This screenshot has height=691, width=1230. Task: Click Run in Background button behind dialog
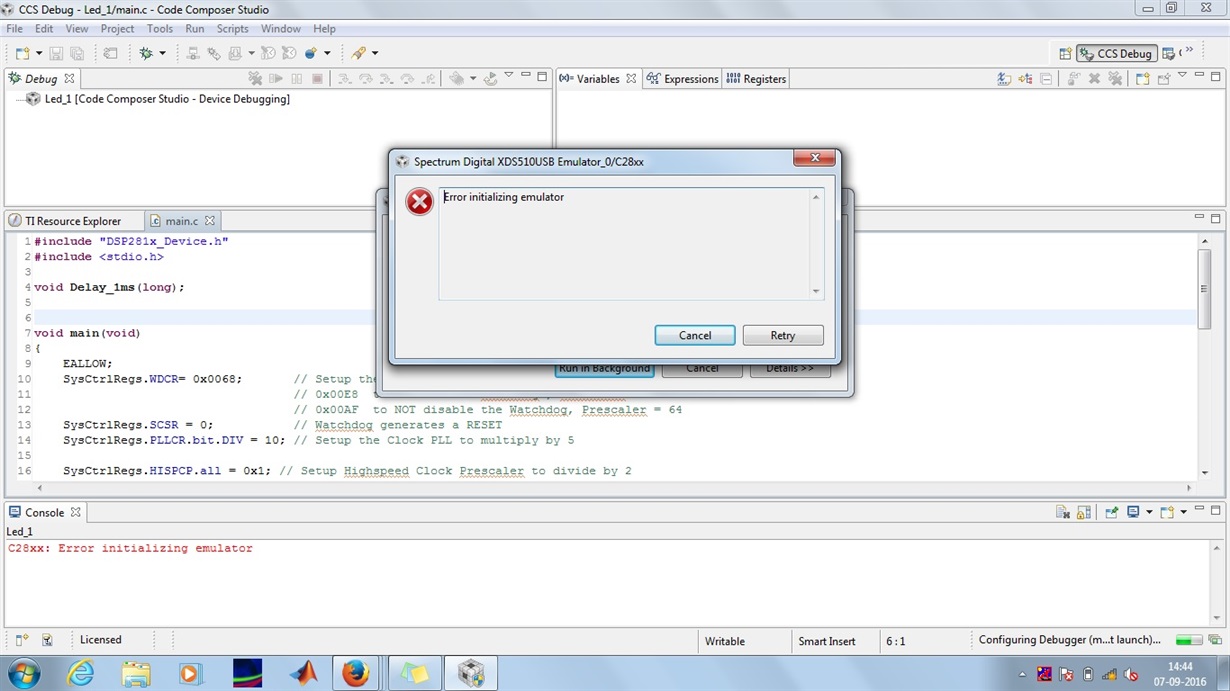pos(604,369)
